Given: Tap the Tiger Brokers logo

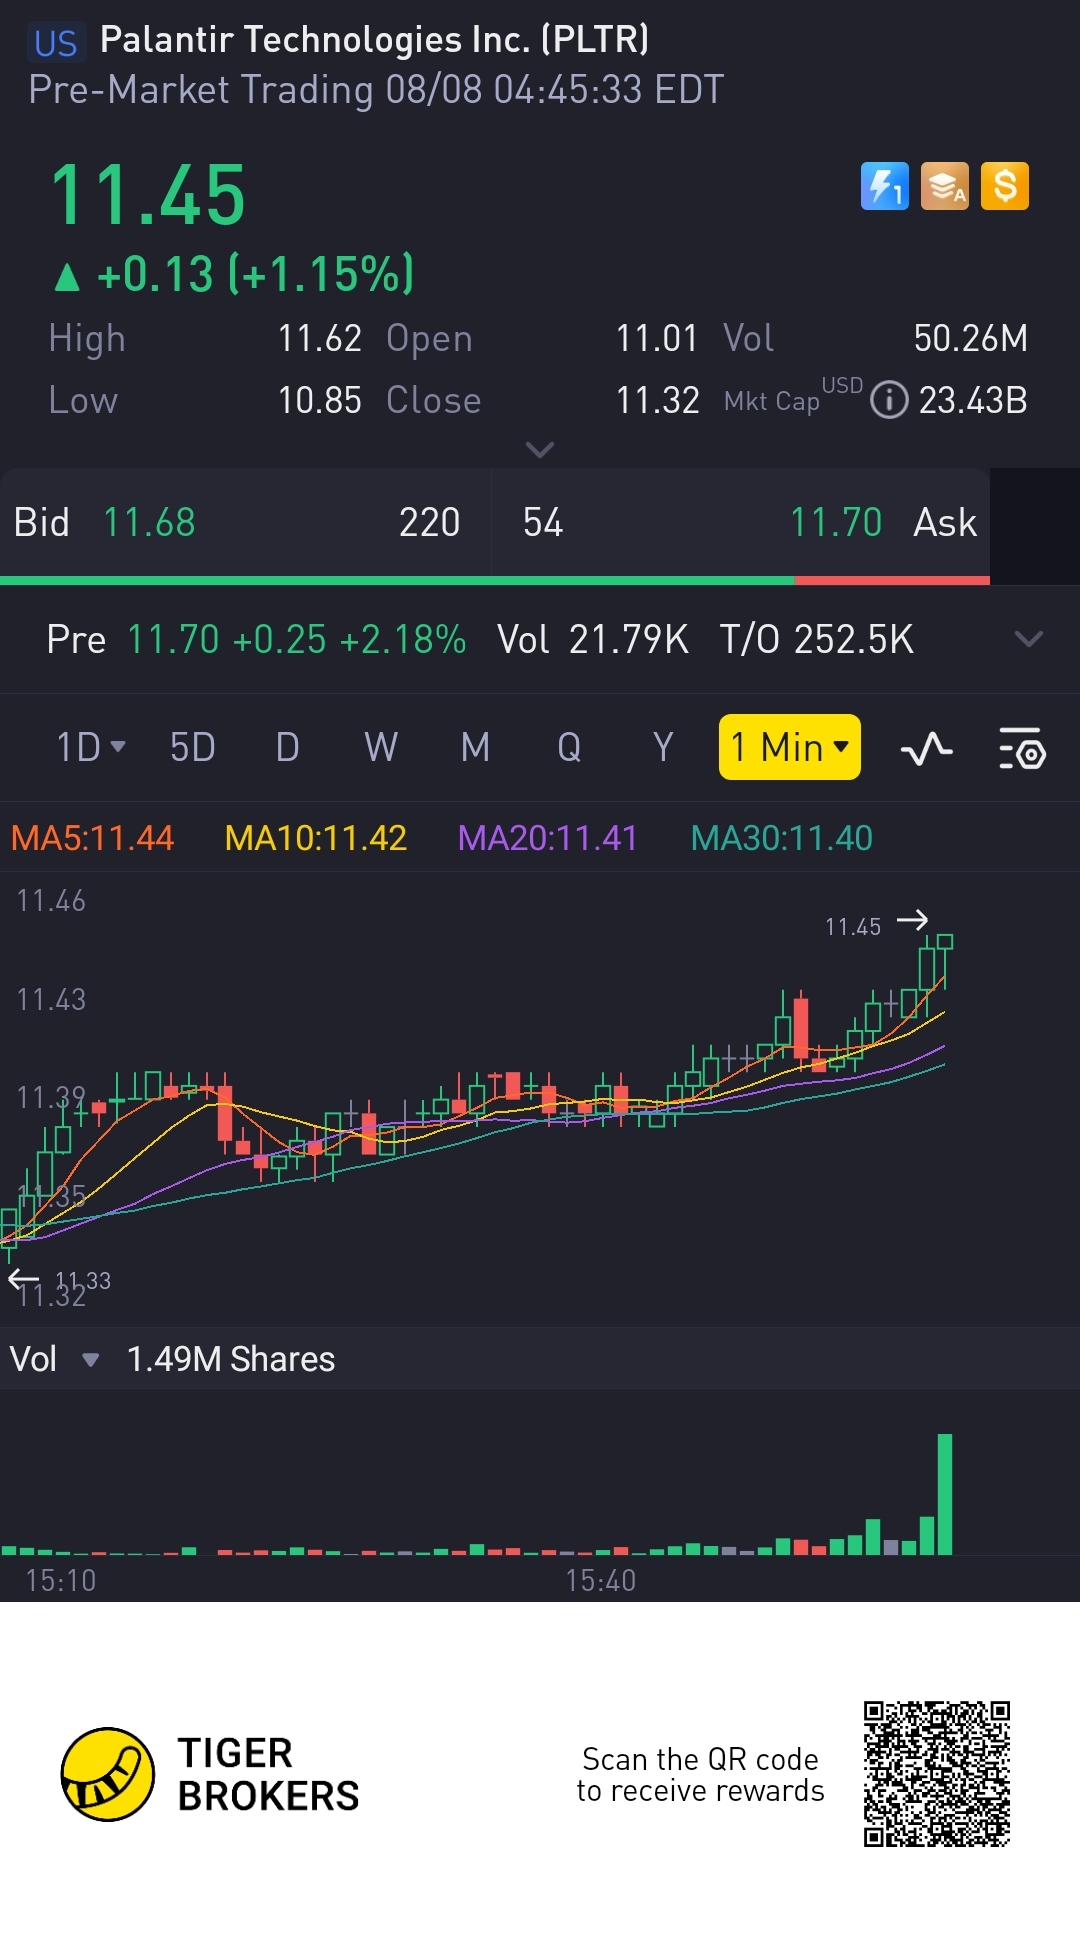Looking at the screenshot, I should (210, 1774).
